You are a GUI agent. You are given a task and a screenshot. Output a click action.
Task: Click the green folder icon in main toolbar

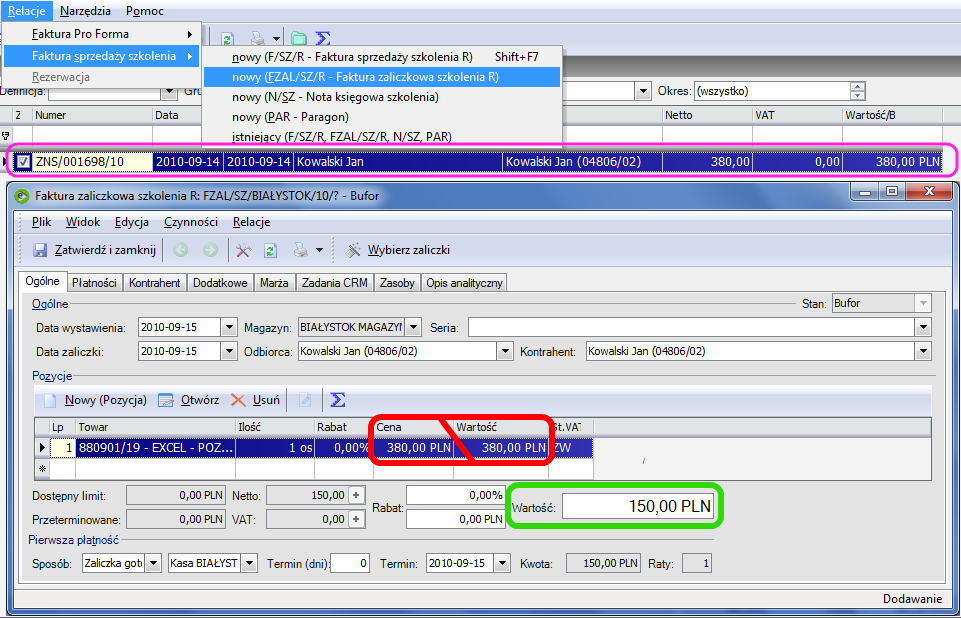coord(298,39)
